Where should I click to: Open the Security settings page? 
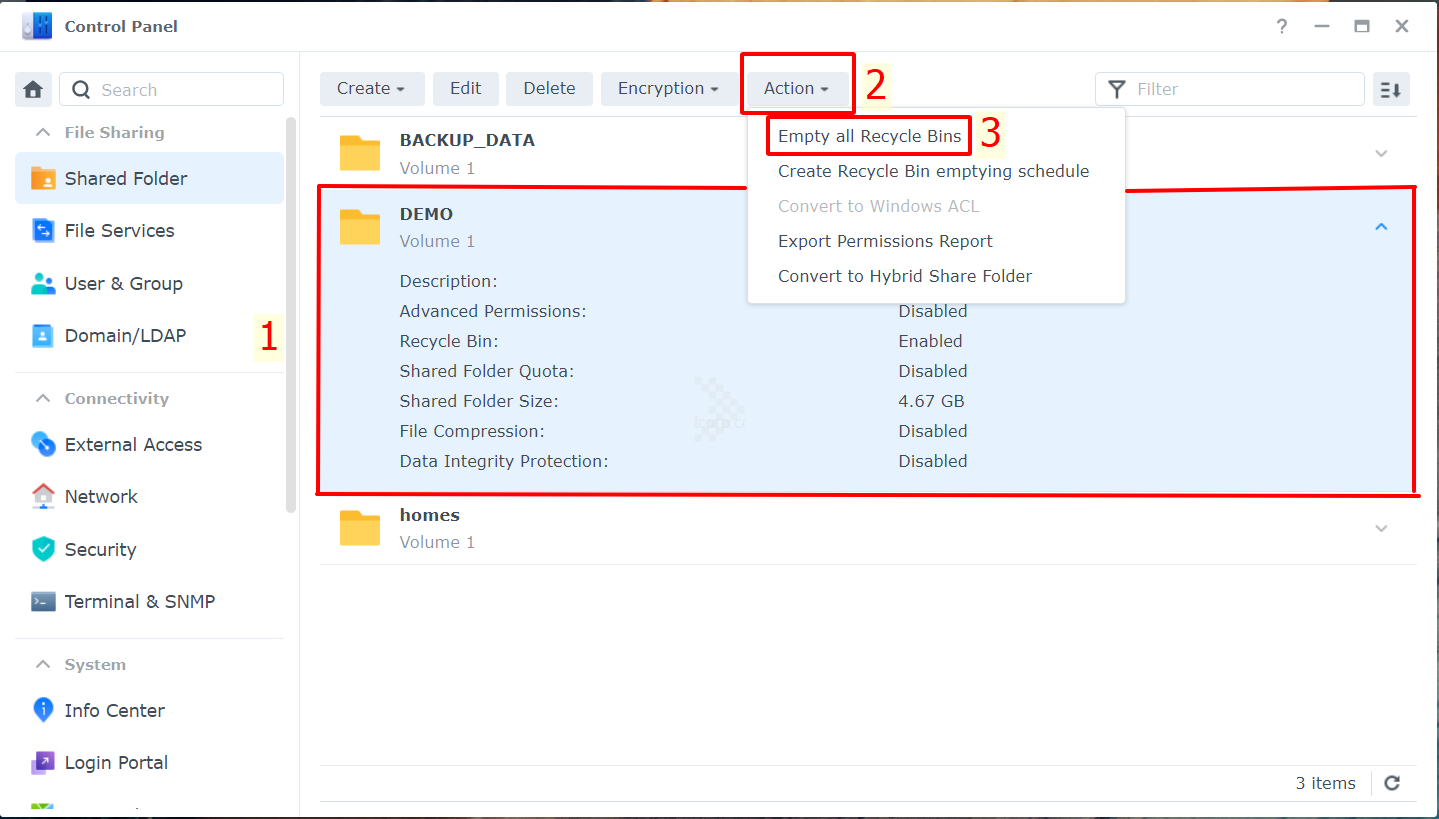click(100, 550)
